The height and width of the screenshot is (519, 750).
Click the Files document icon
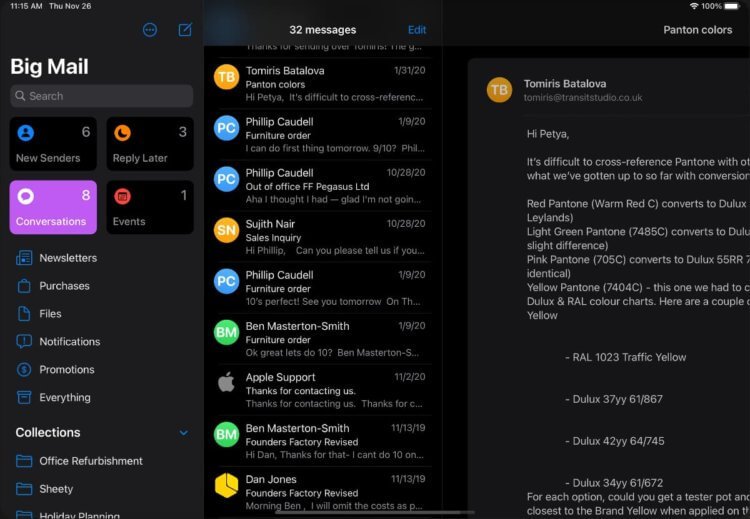point(24,314)
